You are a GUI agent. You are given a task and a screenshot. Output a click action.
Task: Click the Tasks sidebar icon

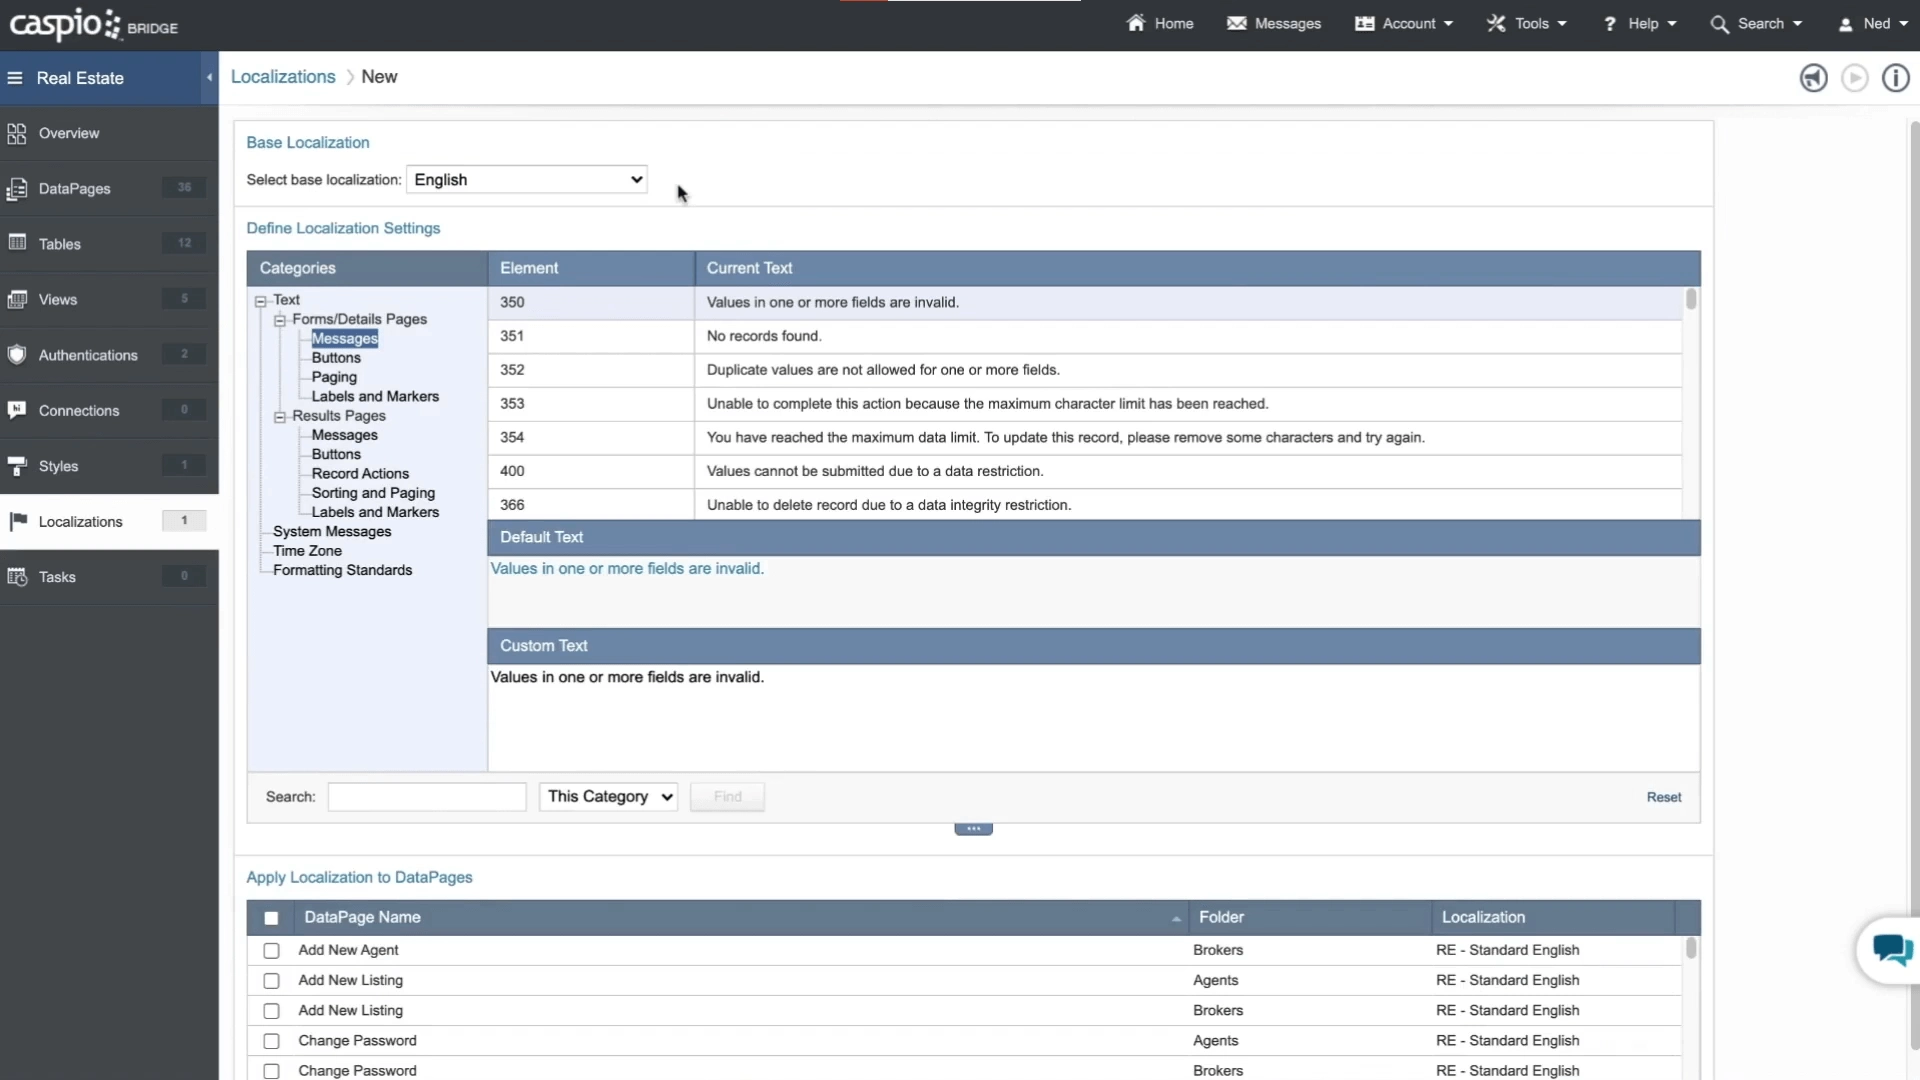pyautogui.click(x=17, y=577)
